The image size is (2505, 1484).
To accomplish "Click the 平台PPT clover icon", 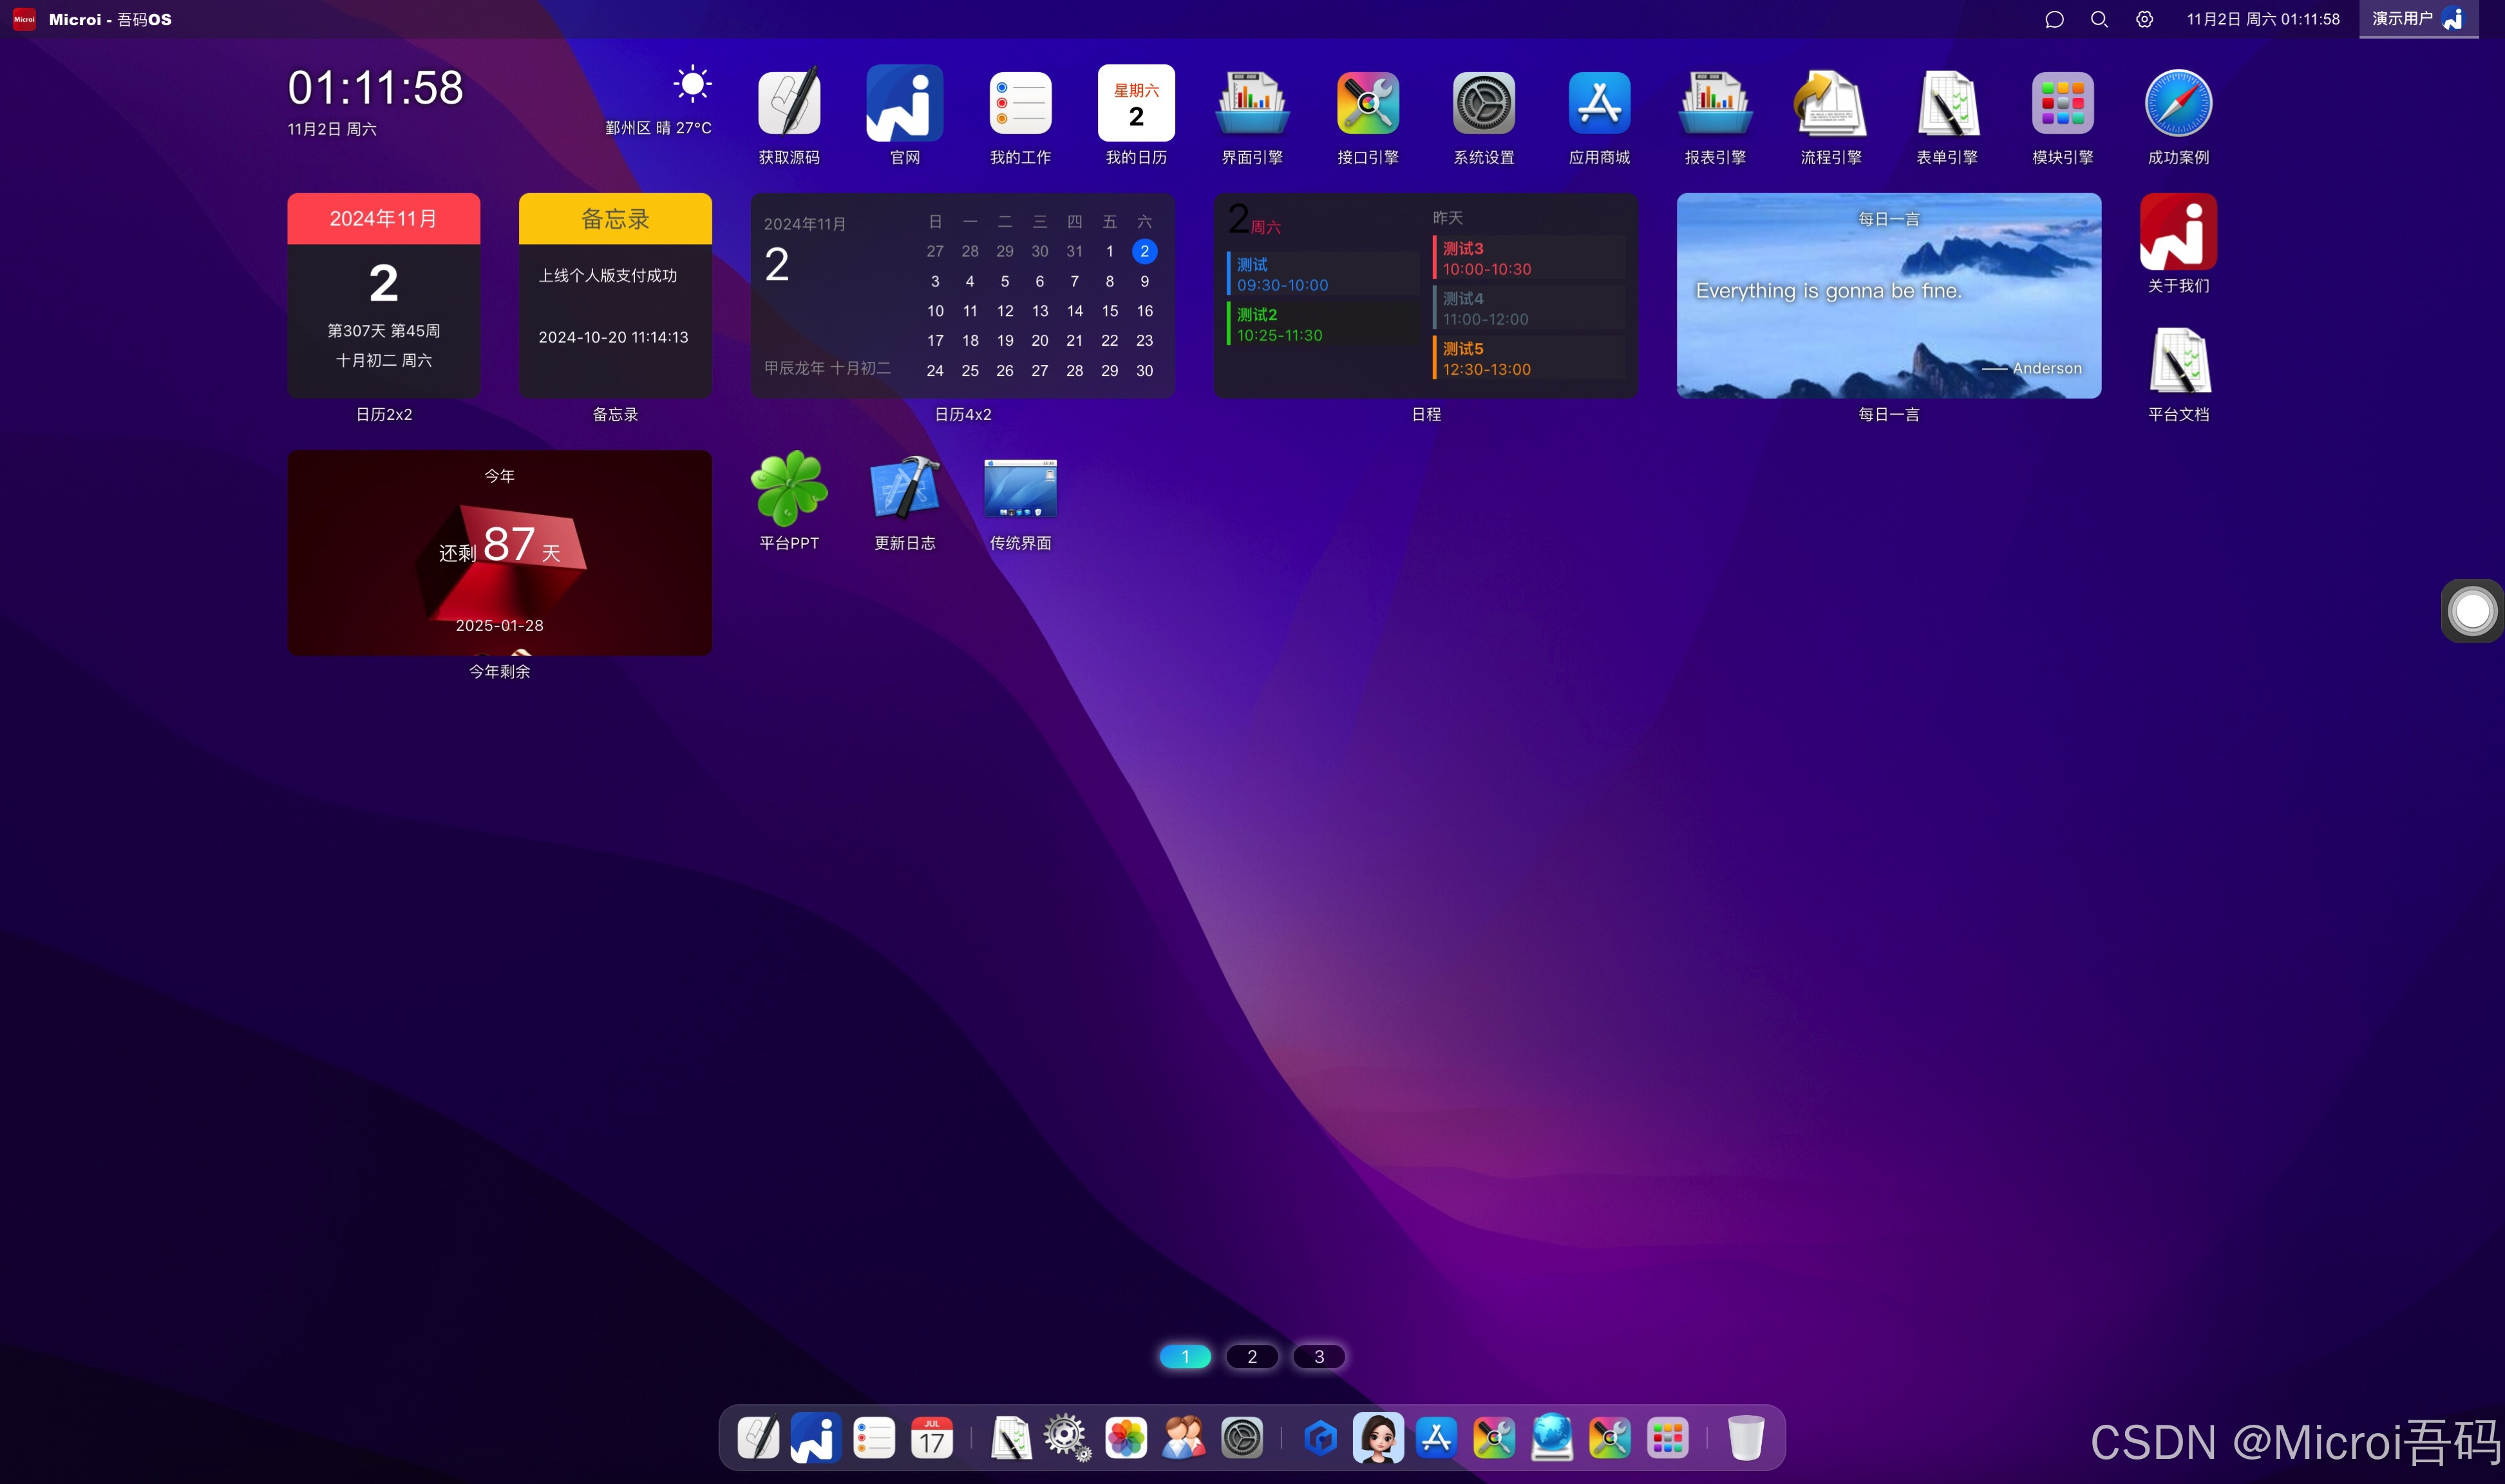I will [789, 489].
